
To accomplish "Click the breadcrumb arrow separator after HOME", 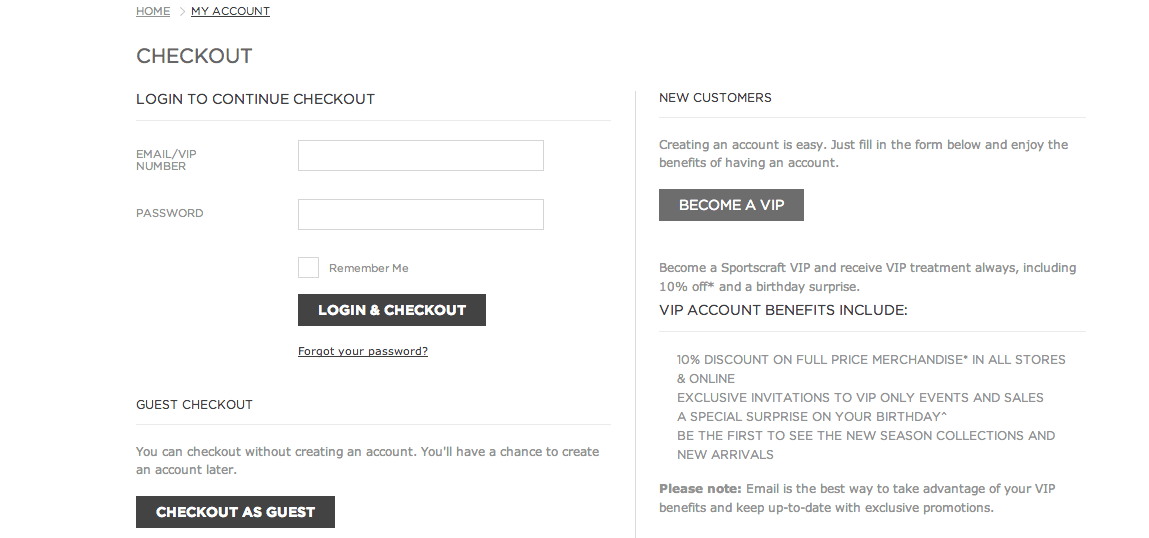I will point(181,11).
